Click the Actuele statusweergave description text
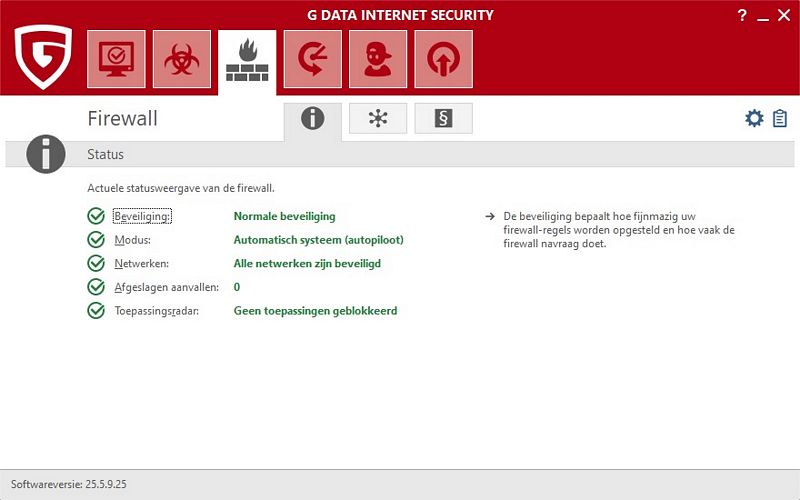The width and height of the screenshot is (800, 500). tap(181, 188)
